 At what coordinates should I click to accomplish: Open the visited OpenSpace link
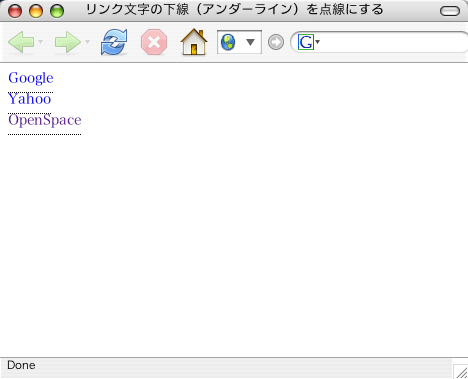point(45,120)
